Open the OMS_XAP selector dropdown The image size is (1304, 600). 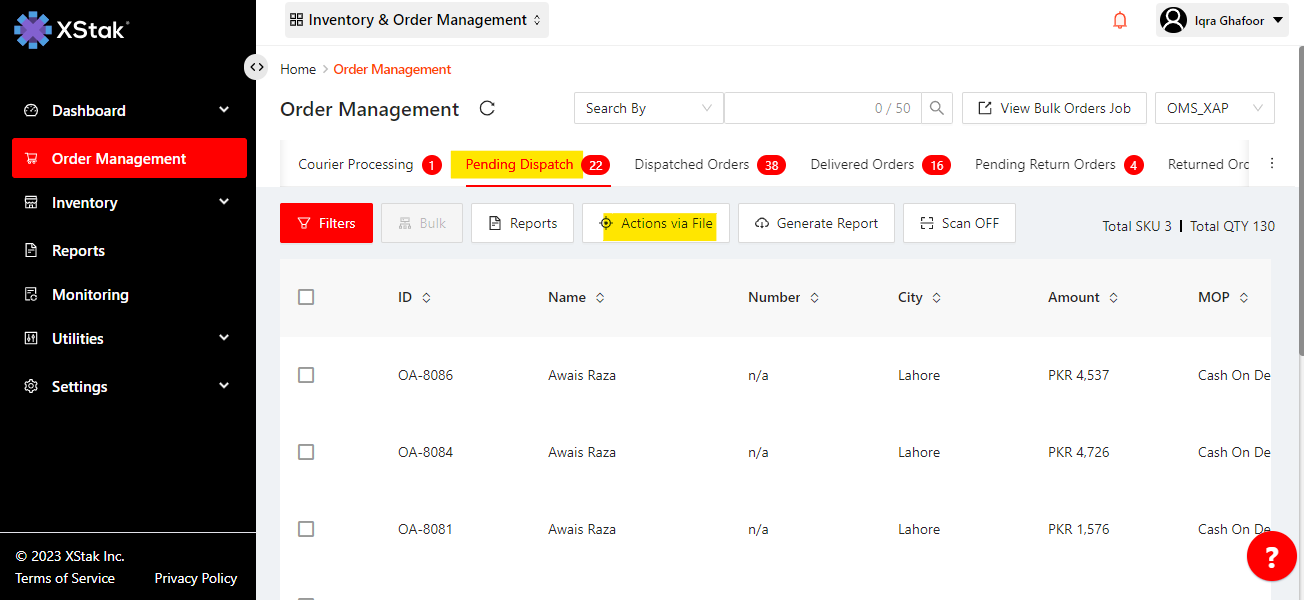(1214, 108)
